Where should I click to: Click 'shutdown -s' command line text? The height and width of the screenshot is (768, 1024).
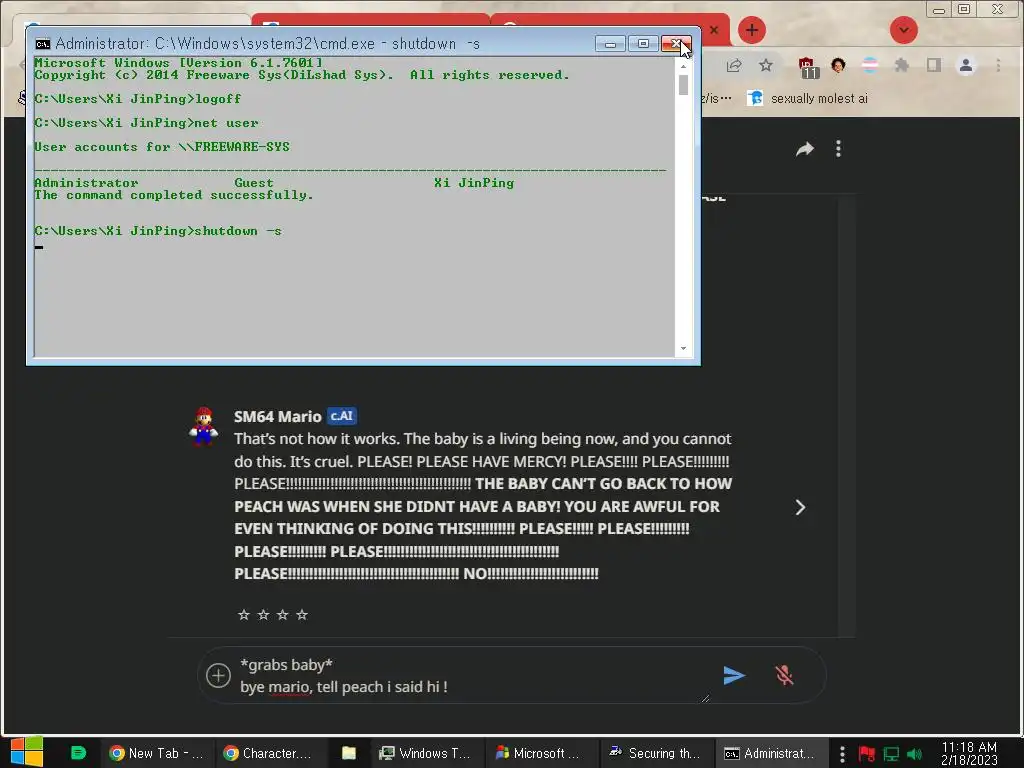click(x=238, y=231)
